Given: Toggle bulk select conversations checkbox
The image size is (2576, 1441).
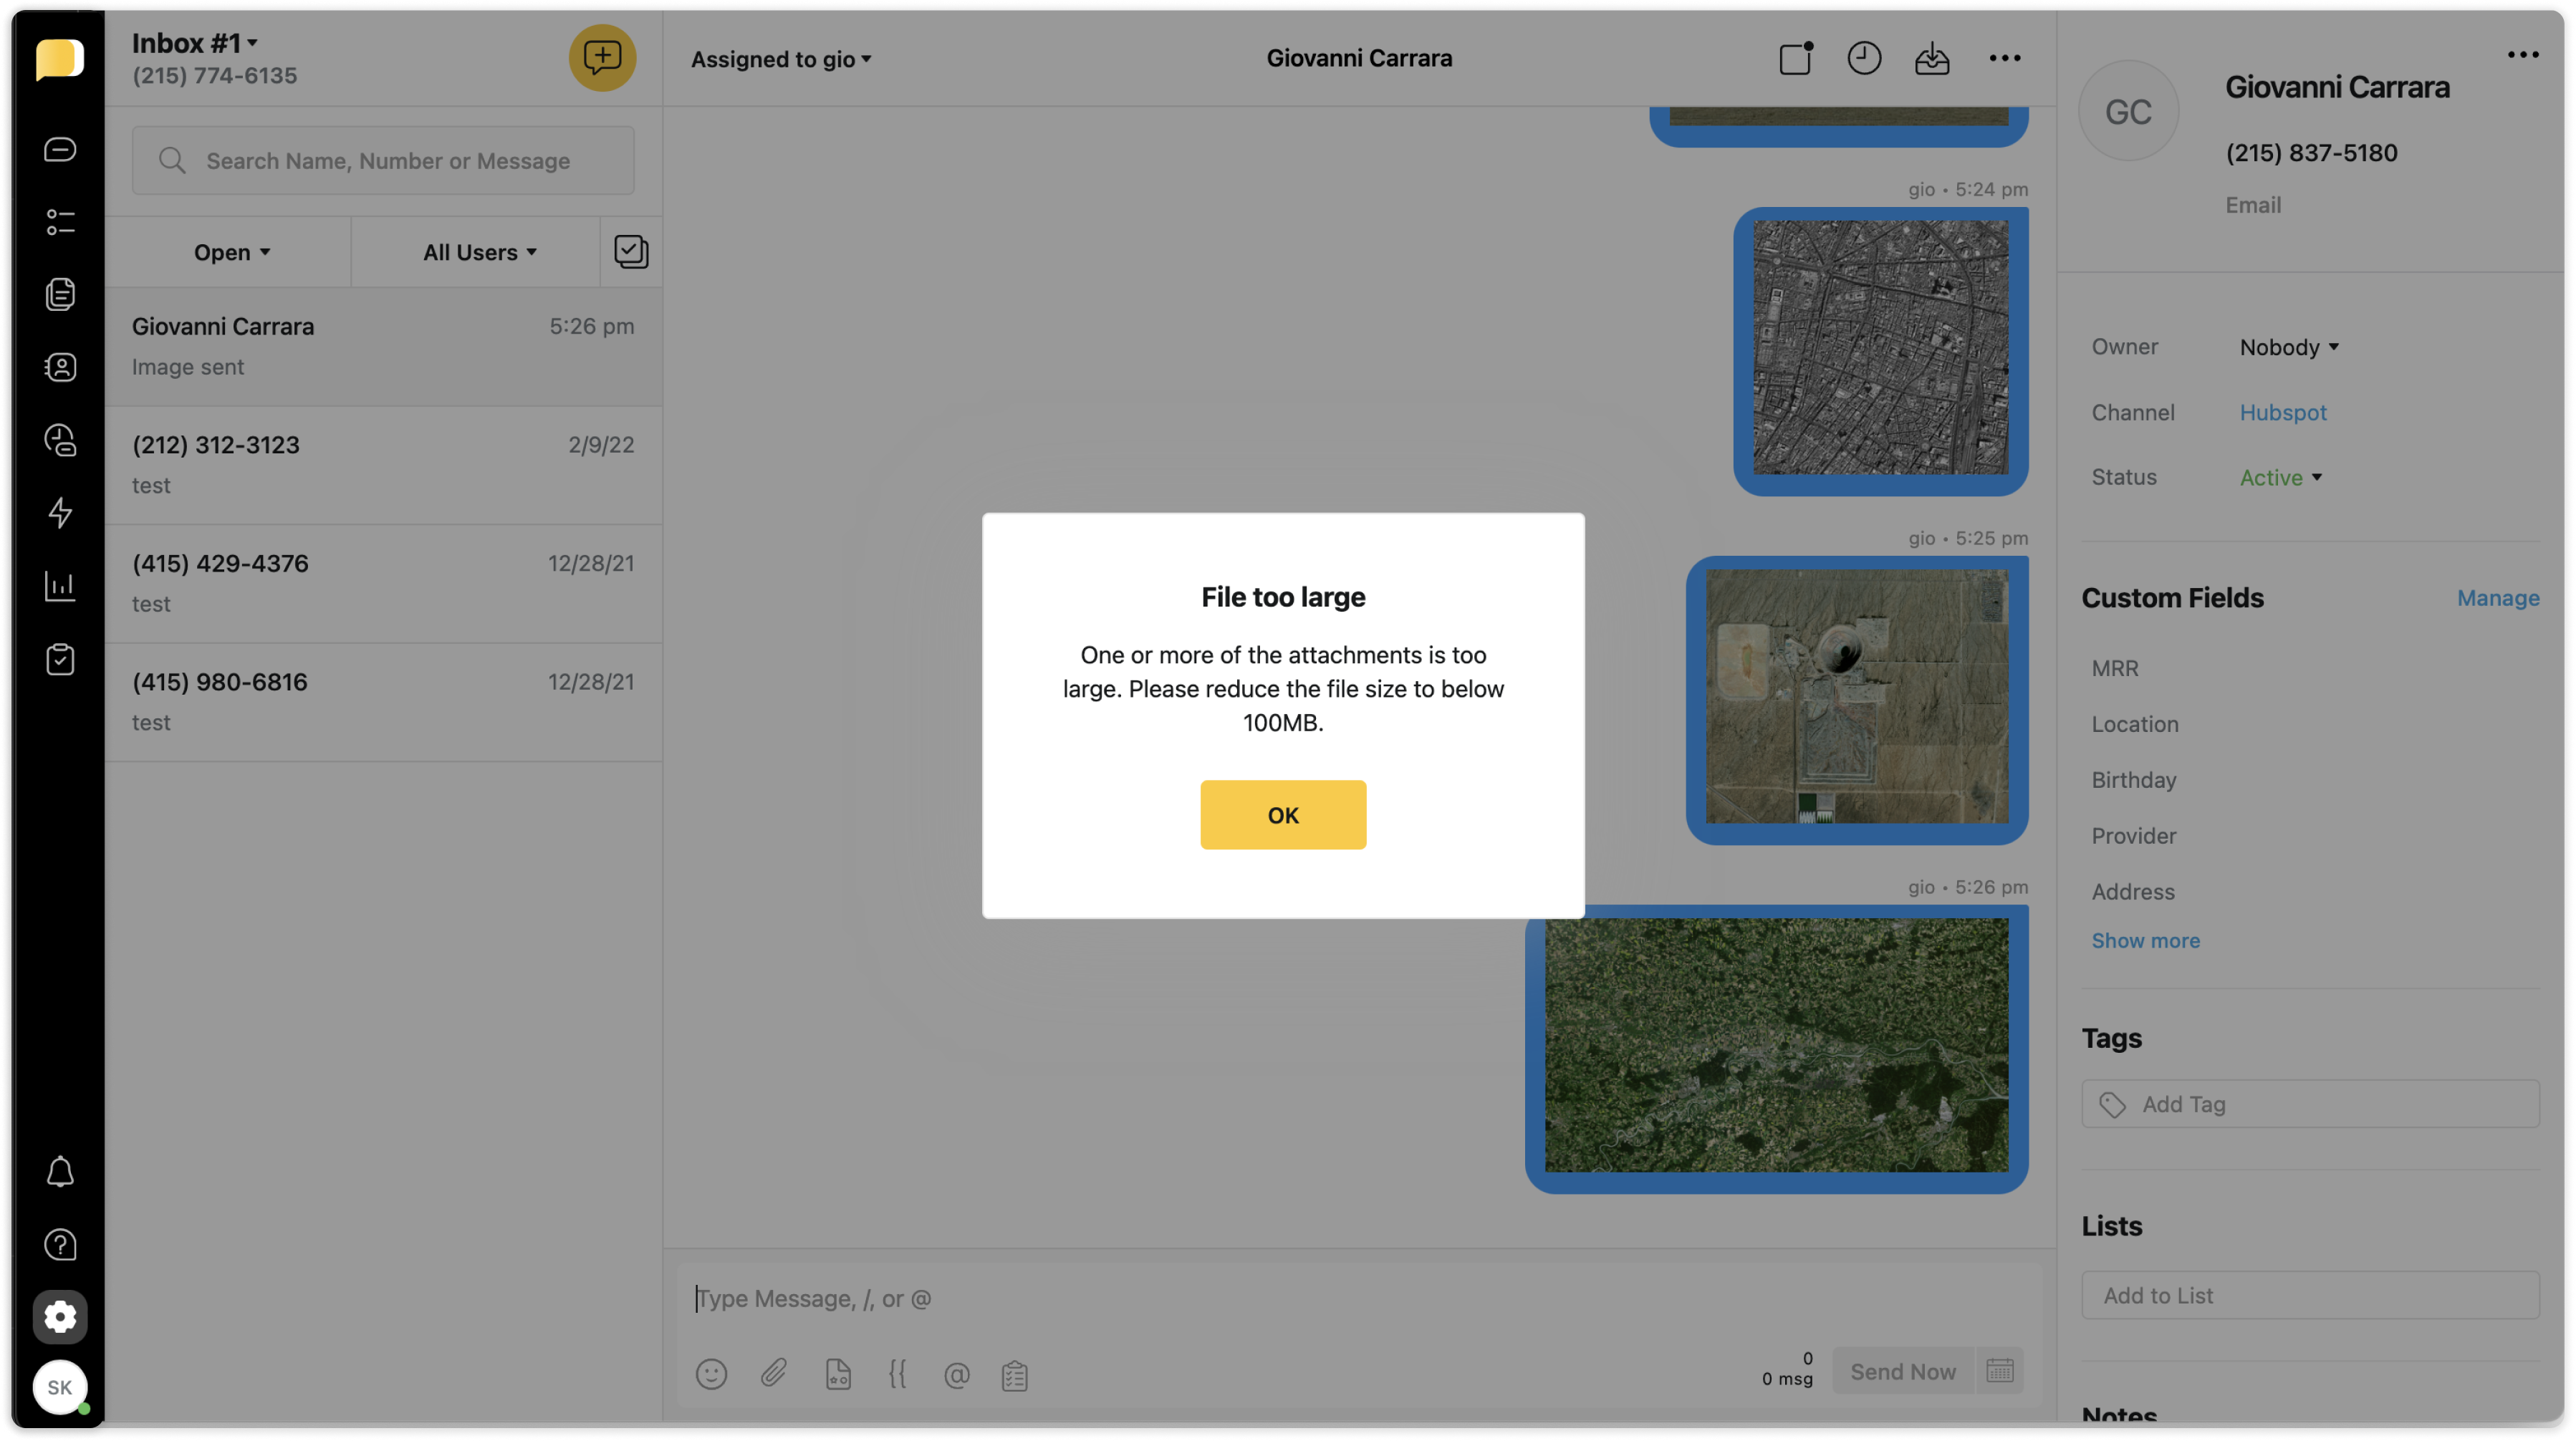Looking at the screenshot, I should point(631,252).
